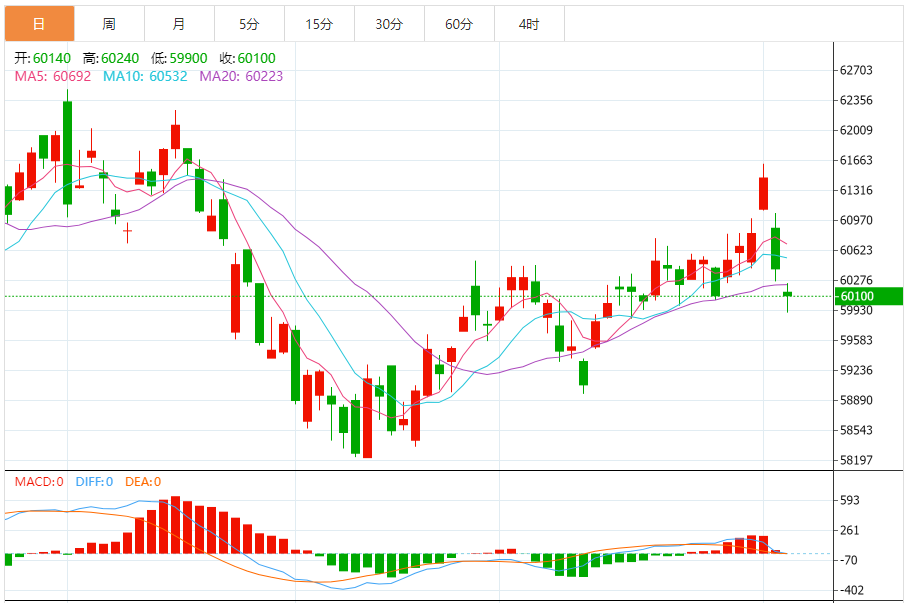Screen dimensions: 911x603
Task: Click the DIFF:0 indicator label
Action: tap(94, 482)
